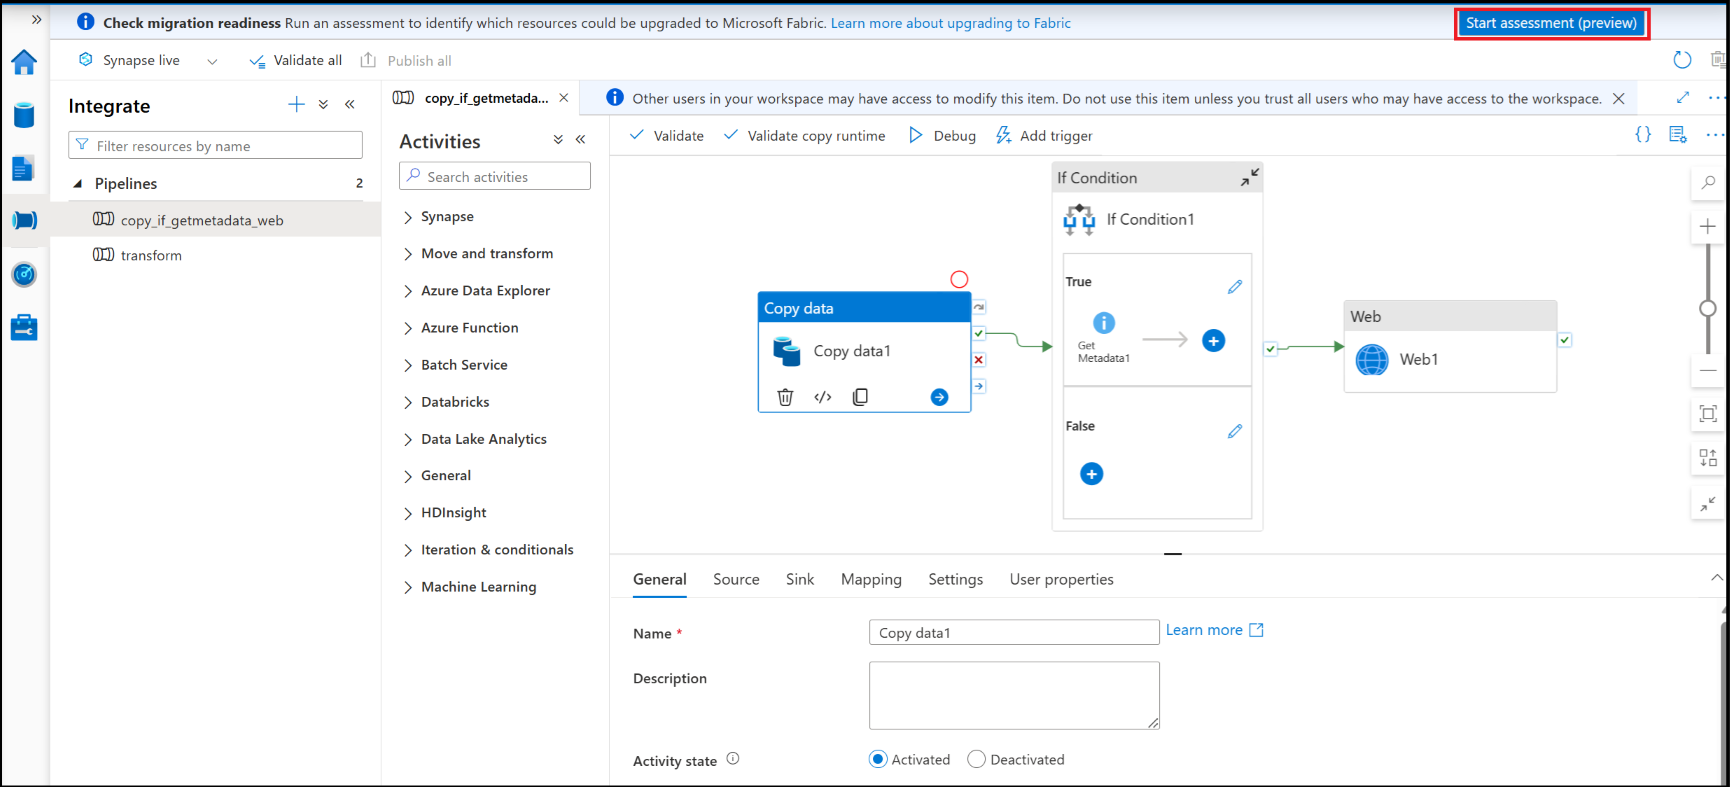
Task: Clone the Copy data1 activity
Action: point(860,397)
